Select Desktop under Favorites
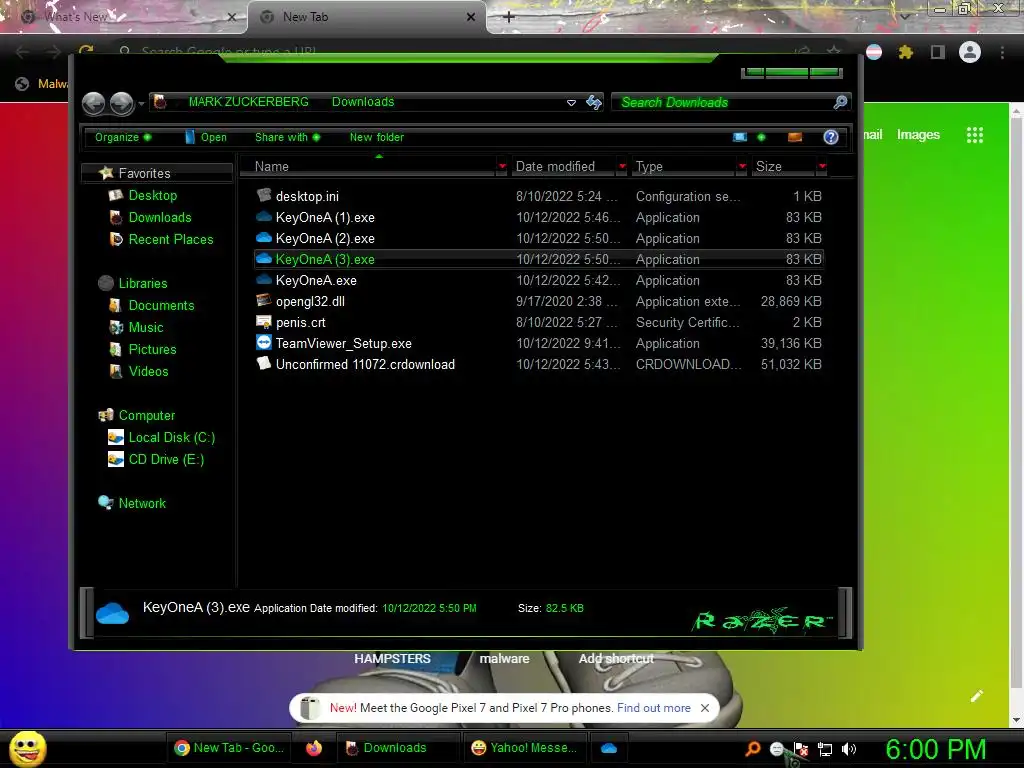The image size is (1024, 768). pyautogui.click(x=153, y=195)
